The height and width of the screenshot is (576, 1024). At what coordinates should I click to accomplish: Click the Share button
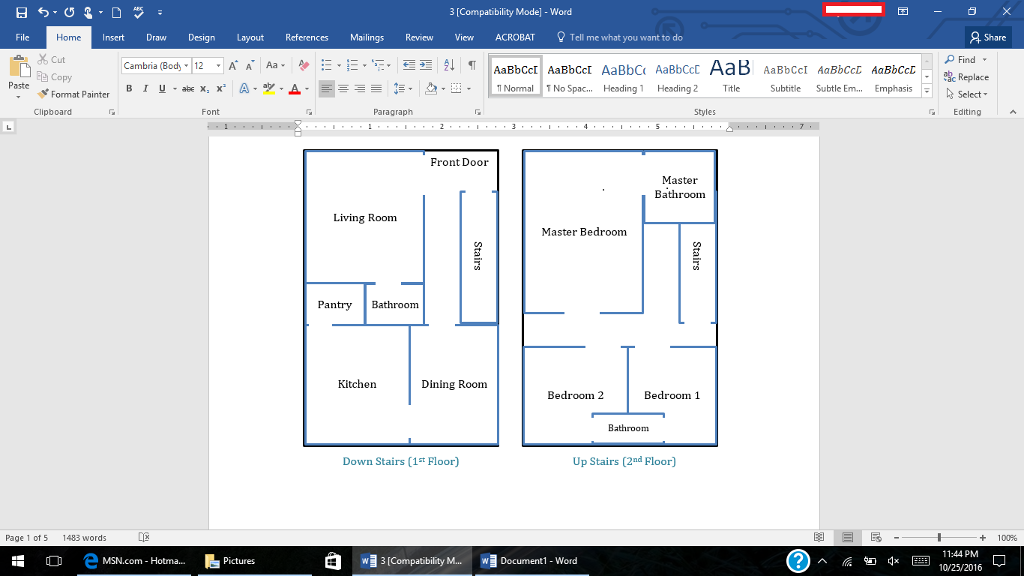(988, 37)
